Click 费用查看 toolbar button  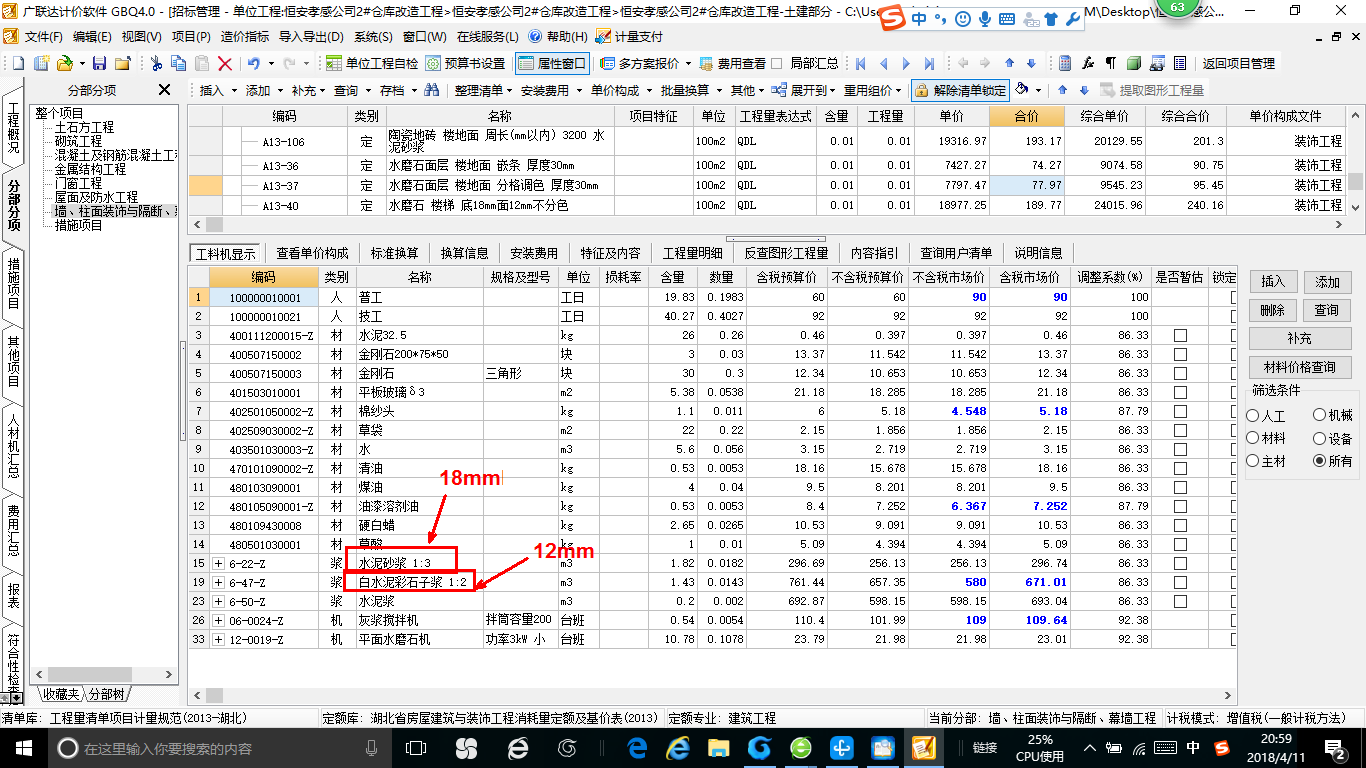(732, 63)
